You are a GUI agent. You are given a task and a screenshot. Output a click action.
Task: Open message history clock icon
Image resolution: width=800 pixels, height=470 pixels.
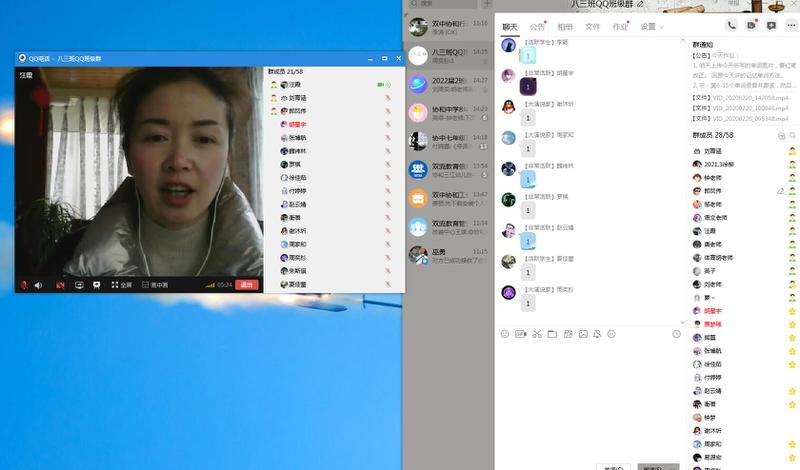pyautogui.click(x=677, y=334)
